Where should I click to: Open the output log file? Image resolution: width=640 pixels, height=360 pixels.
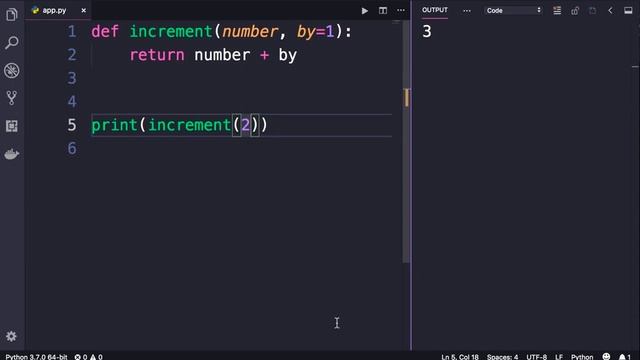592,11
